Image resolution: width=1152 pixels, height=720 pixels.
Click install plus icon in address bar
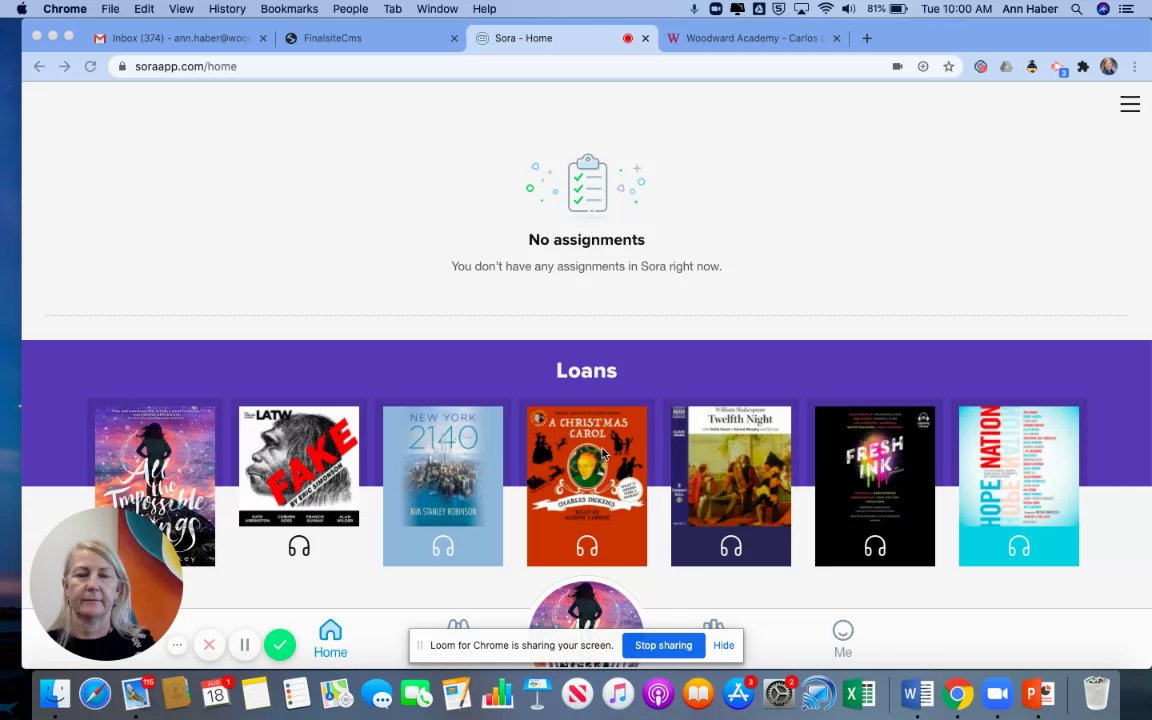point(923,66)
